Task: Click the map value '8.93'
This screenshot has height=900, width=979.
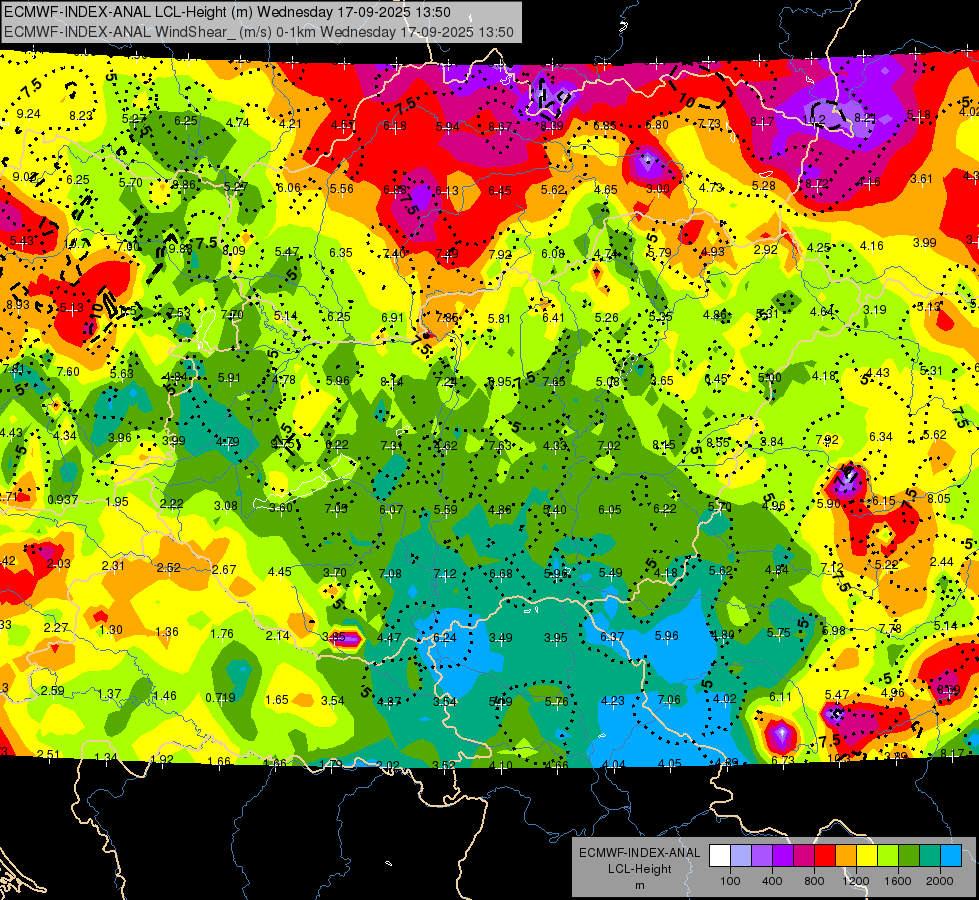Action: pos(17,305)
